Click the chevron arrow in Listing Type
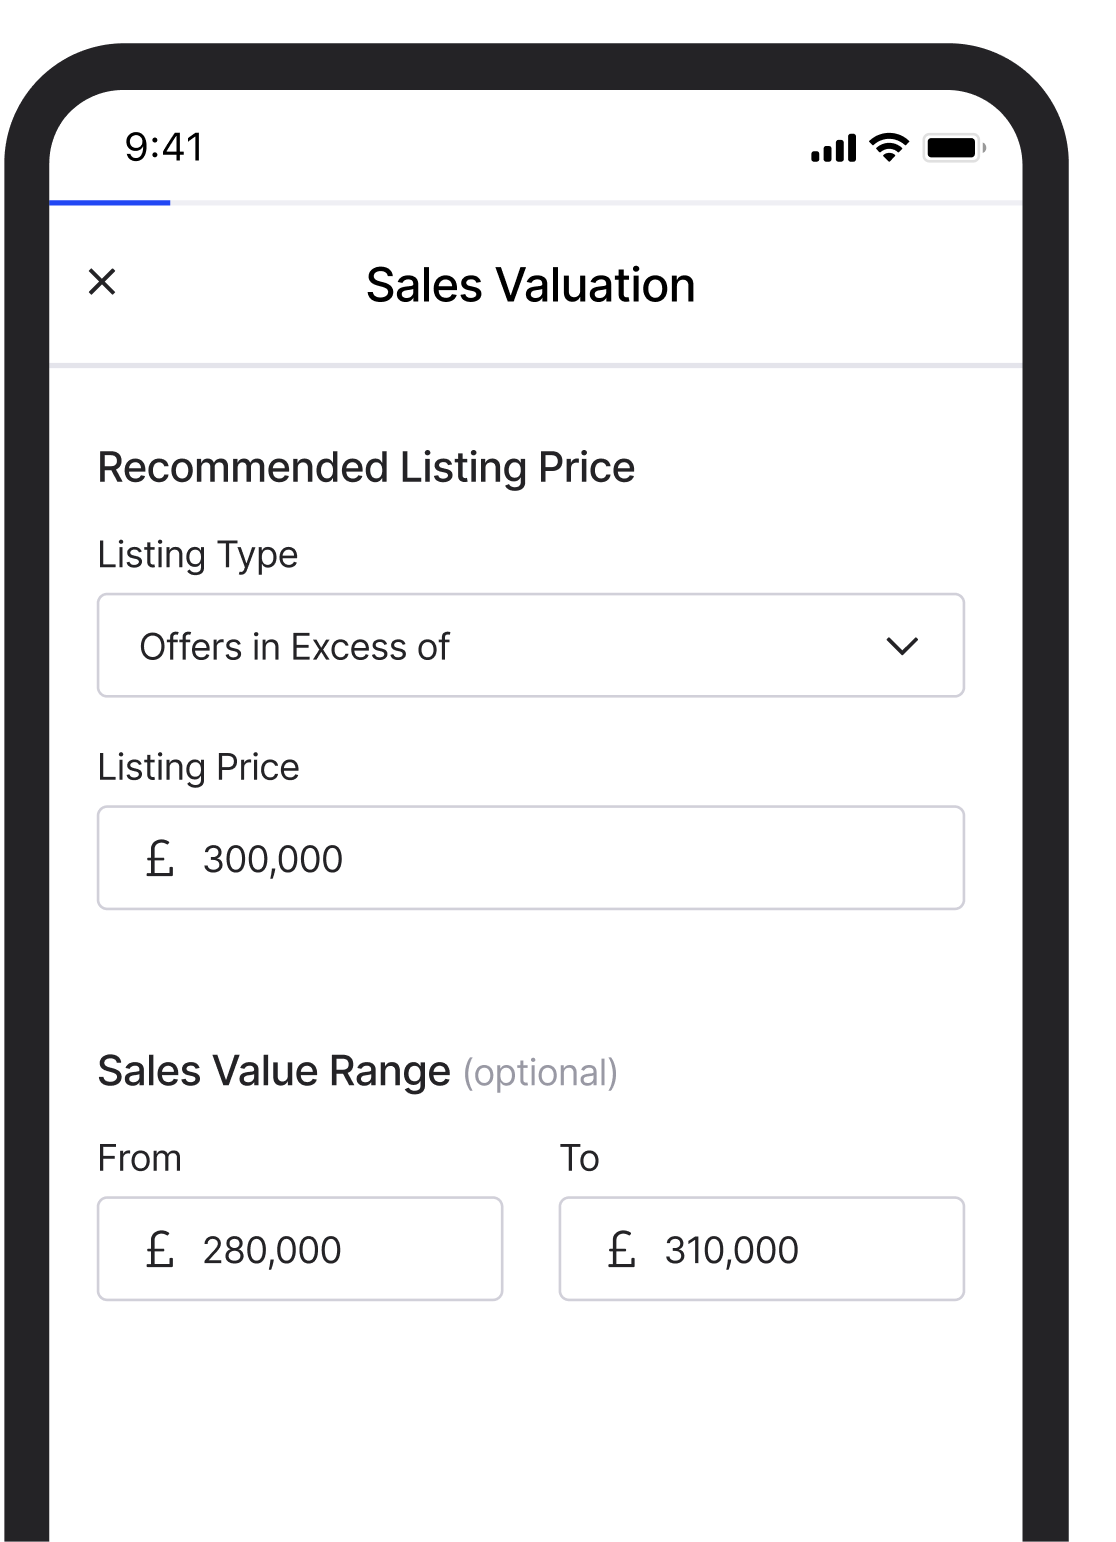This screenshot has height=1542, width=1116. coord(902,647)
